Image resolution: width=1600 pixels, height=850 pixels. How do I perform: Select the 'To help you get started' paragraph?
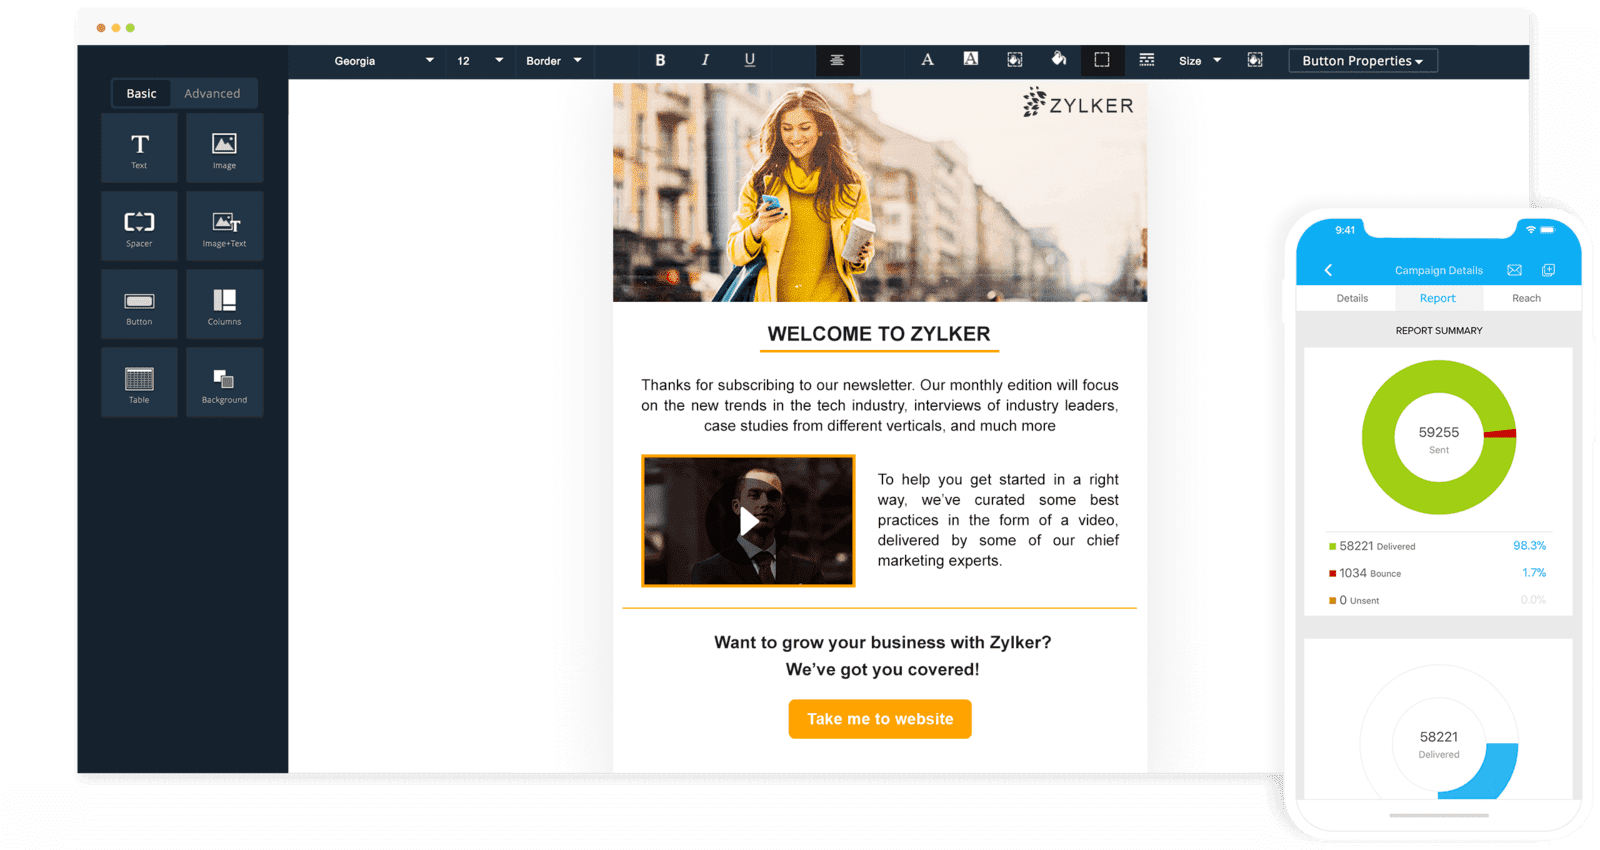tap(998, 520)
